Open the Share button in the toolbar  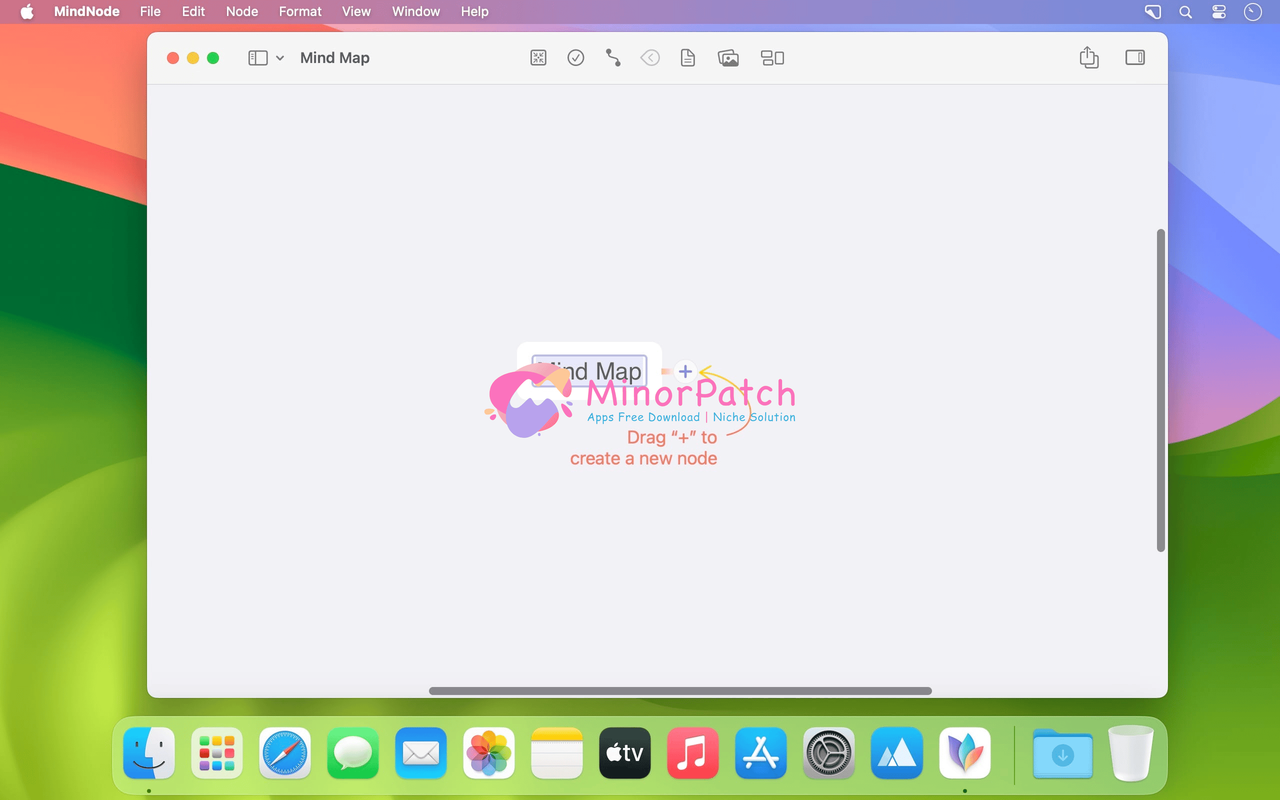(x=1089, y=58)
